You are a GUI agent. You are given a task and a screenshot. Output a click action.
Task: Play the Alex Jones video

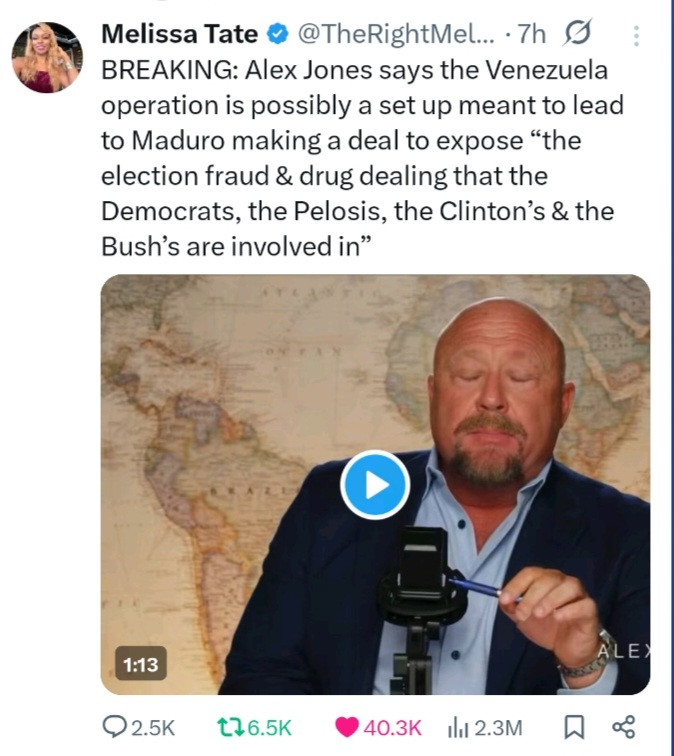click(x=374, y=485)
